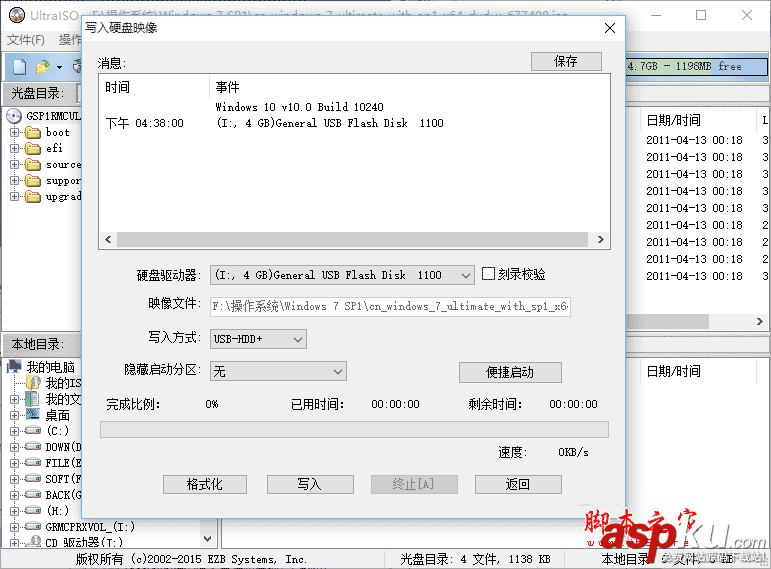
Task: Enable the 刻录校验 verify checkbox
Action: click(488, 273)
